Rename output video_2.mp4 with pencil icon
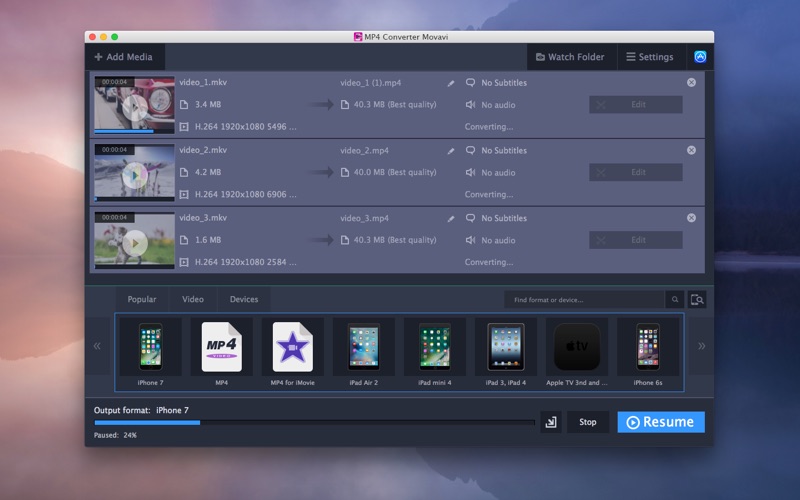Screen dimensions: 800x500 [x=451, y=151]
